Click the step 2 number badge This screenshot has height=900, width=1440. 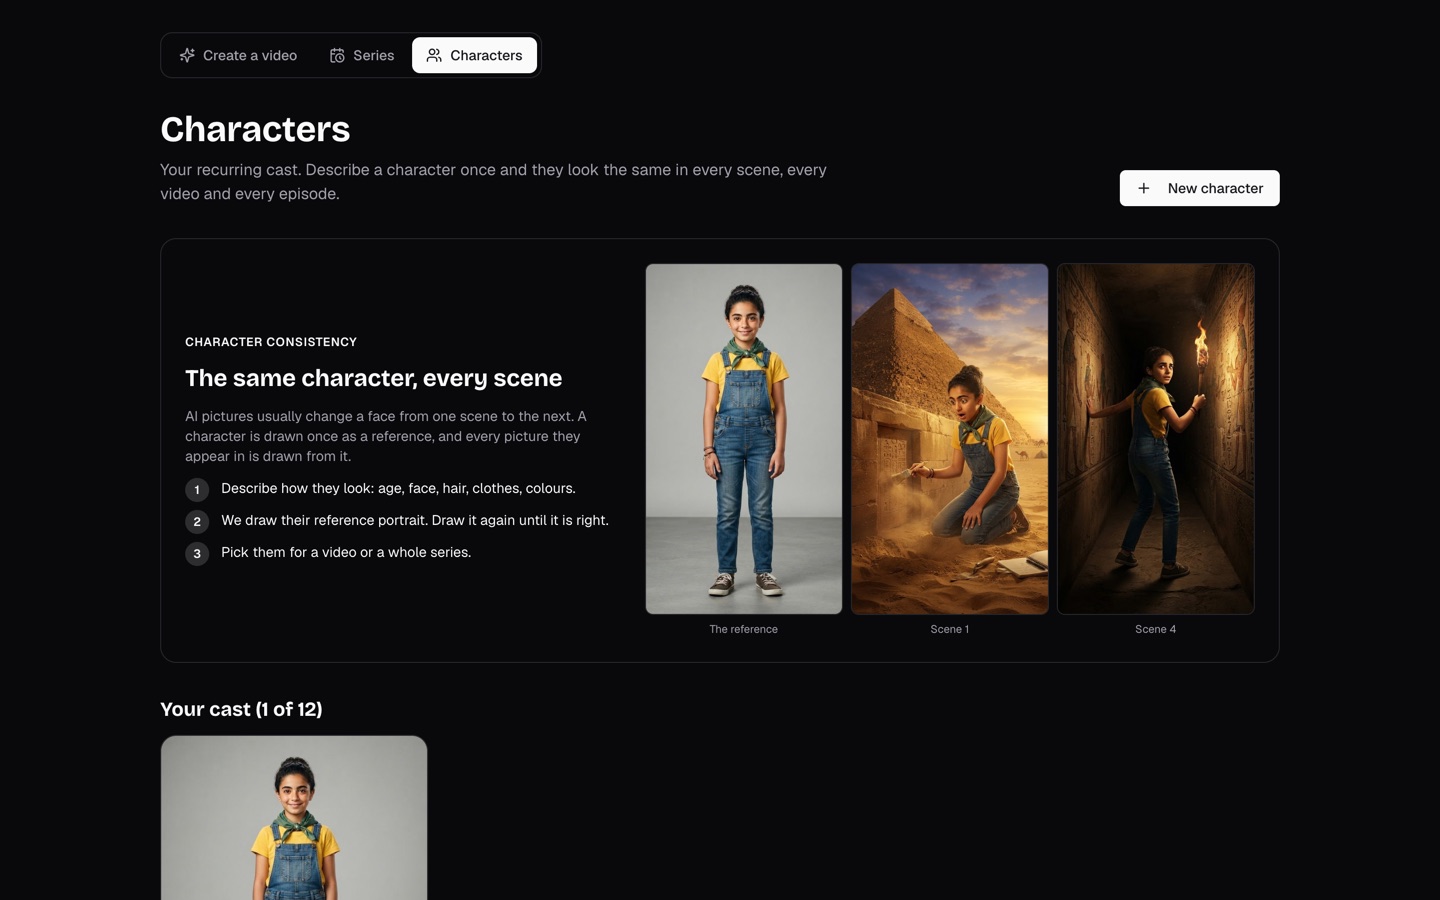(197, 521)
